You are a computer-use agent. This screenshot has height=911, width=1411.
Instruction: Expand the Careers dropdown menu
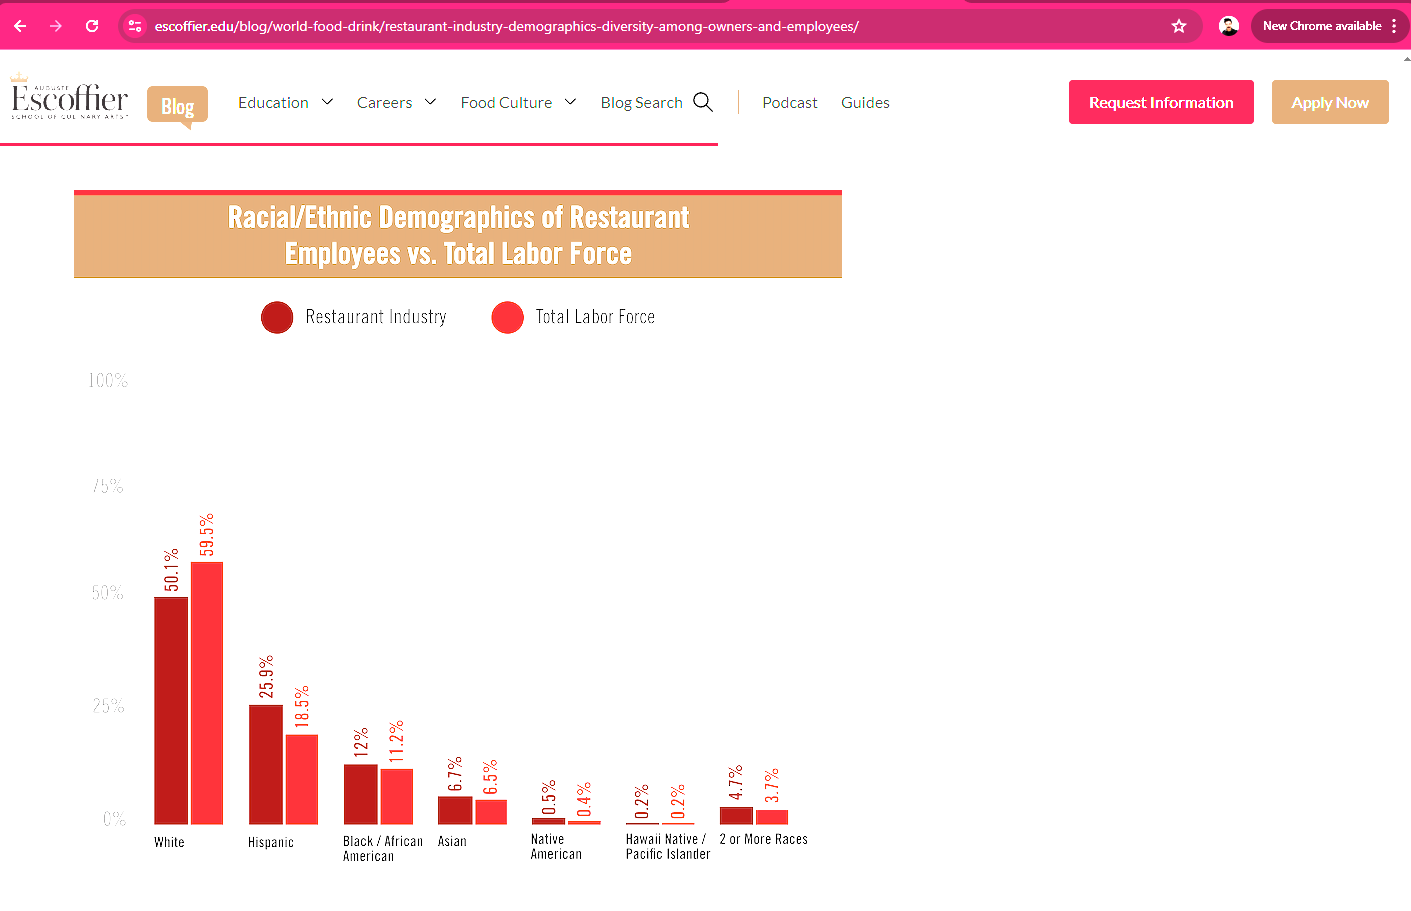[396, 102]
